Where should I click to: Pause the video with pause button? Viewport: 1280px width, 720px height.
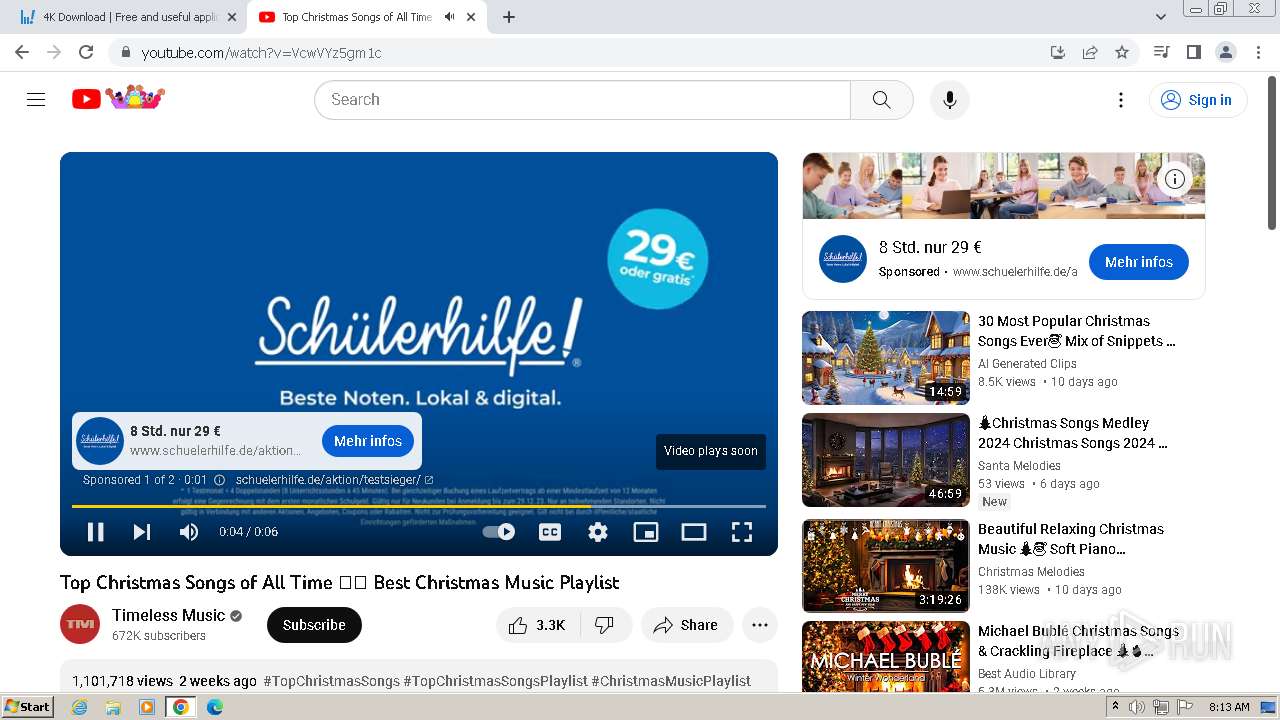96,532
